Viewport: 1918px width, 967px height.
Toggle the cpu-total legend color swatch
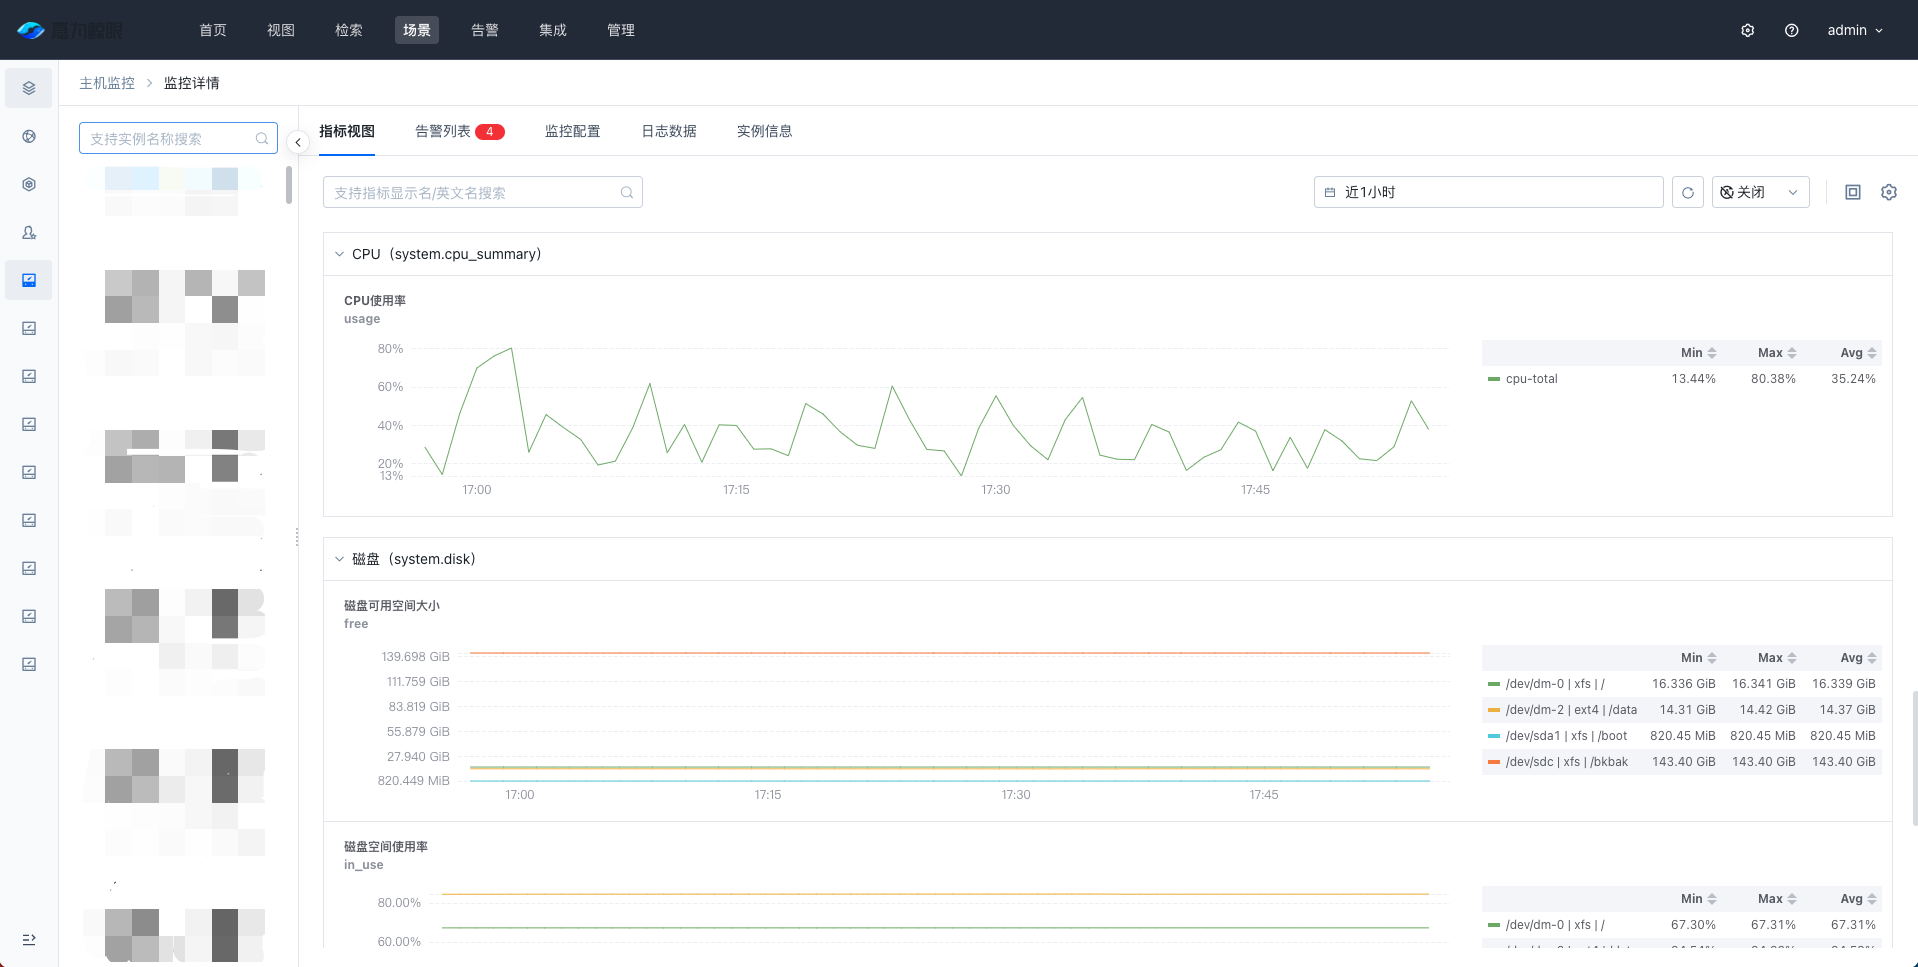[1493, 380]
